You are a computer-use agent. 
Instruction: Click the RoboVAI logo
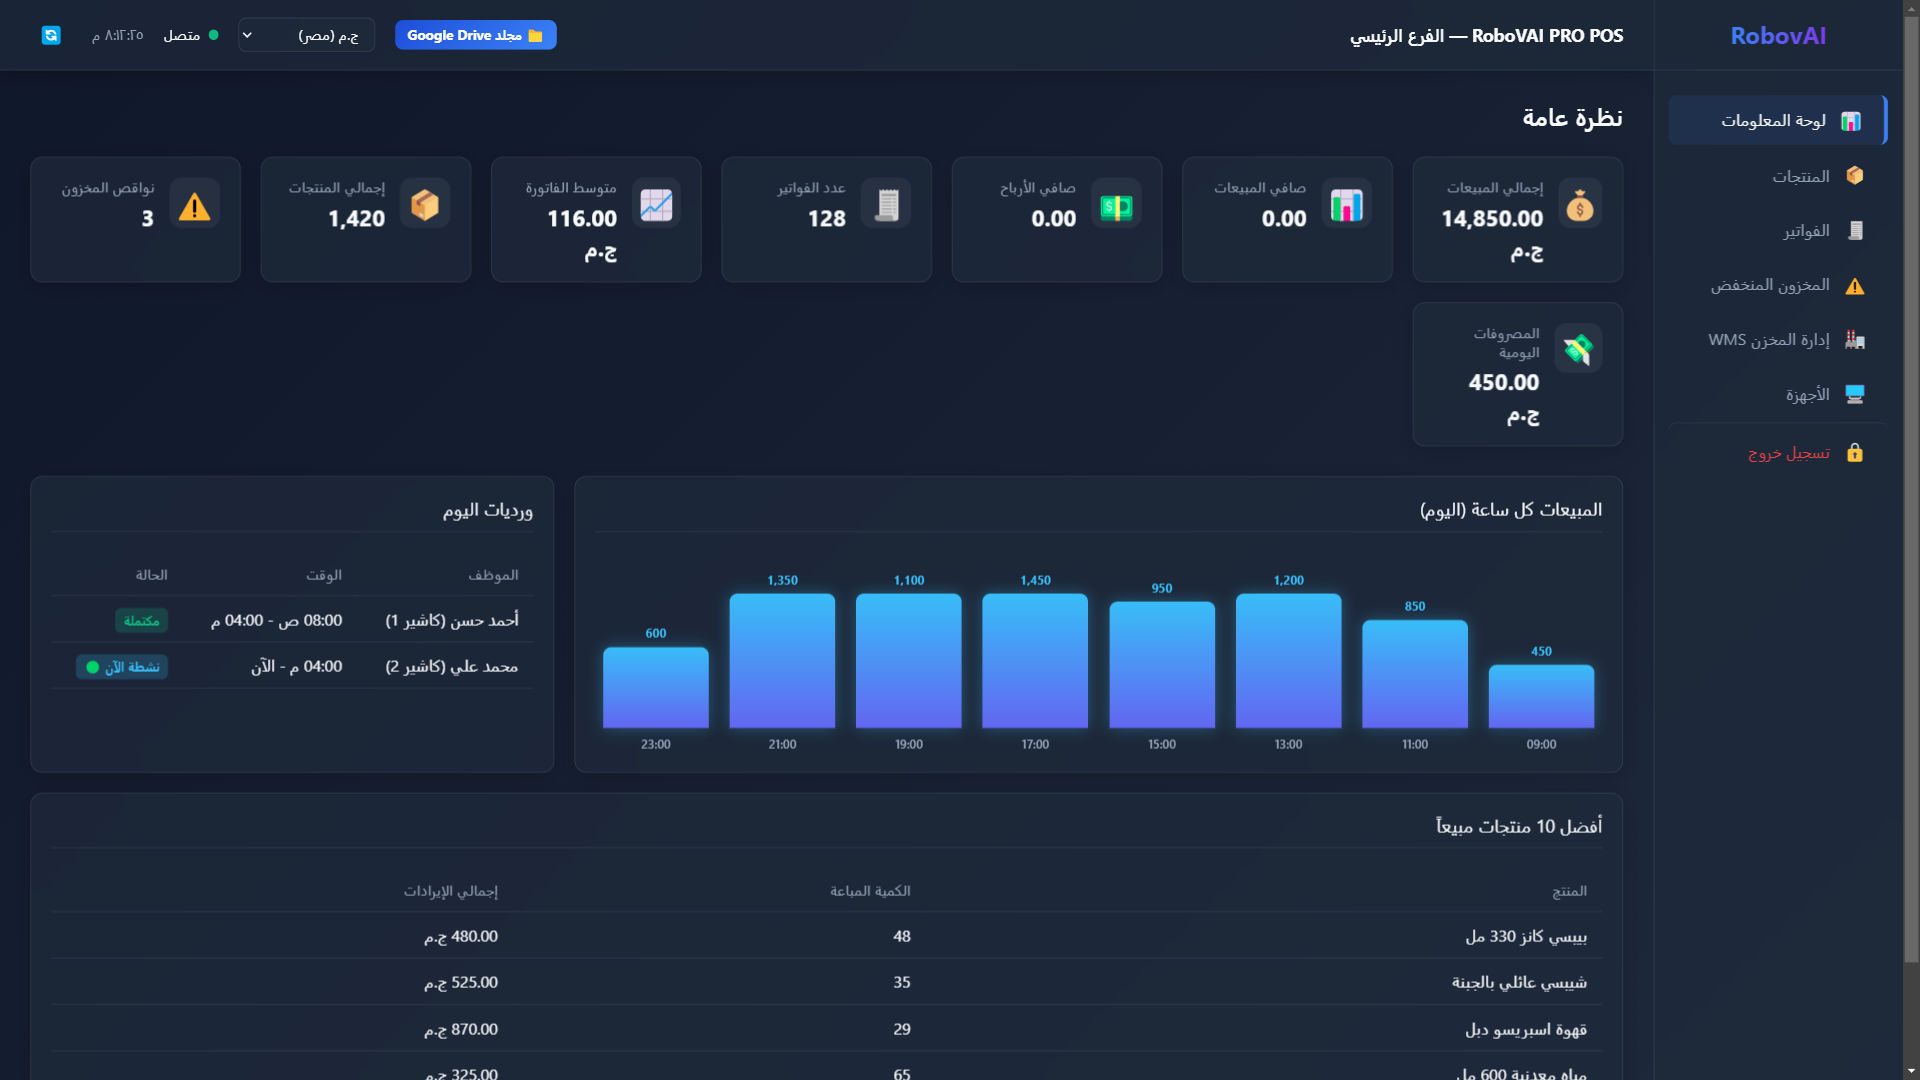tap(1778, 36)
